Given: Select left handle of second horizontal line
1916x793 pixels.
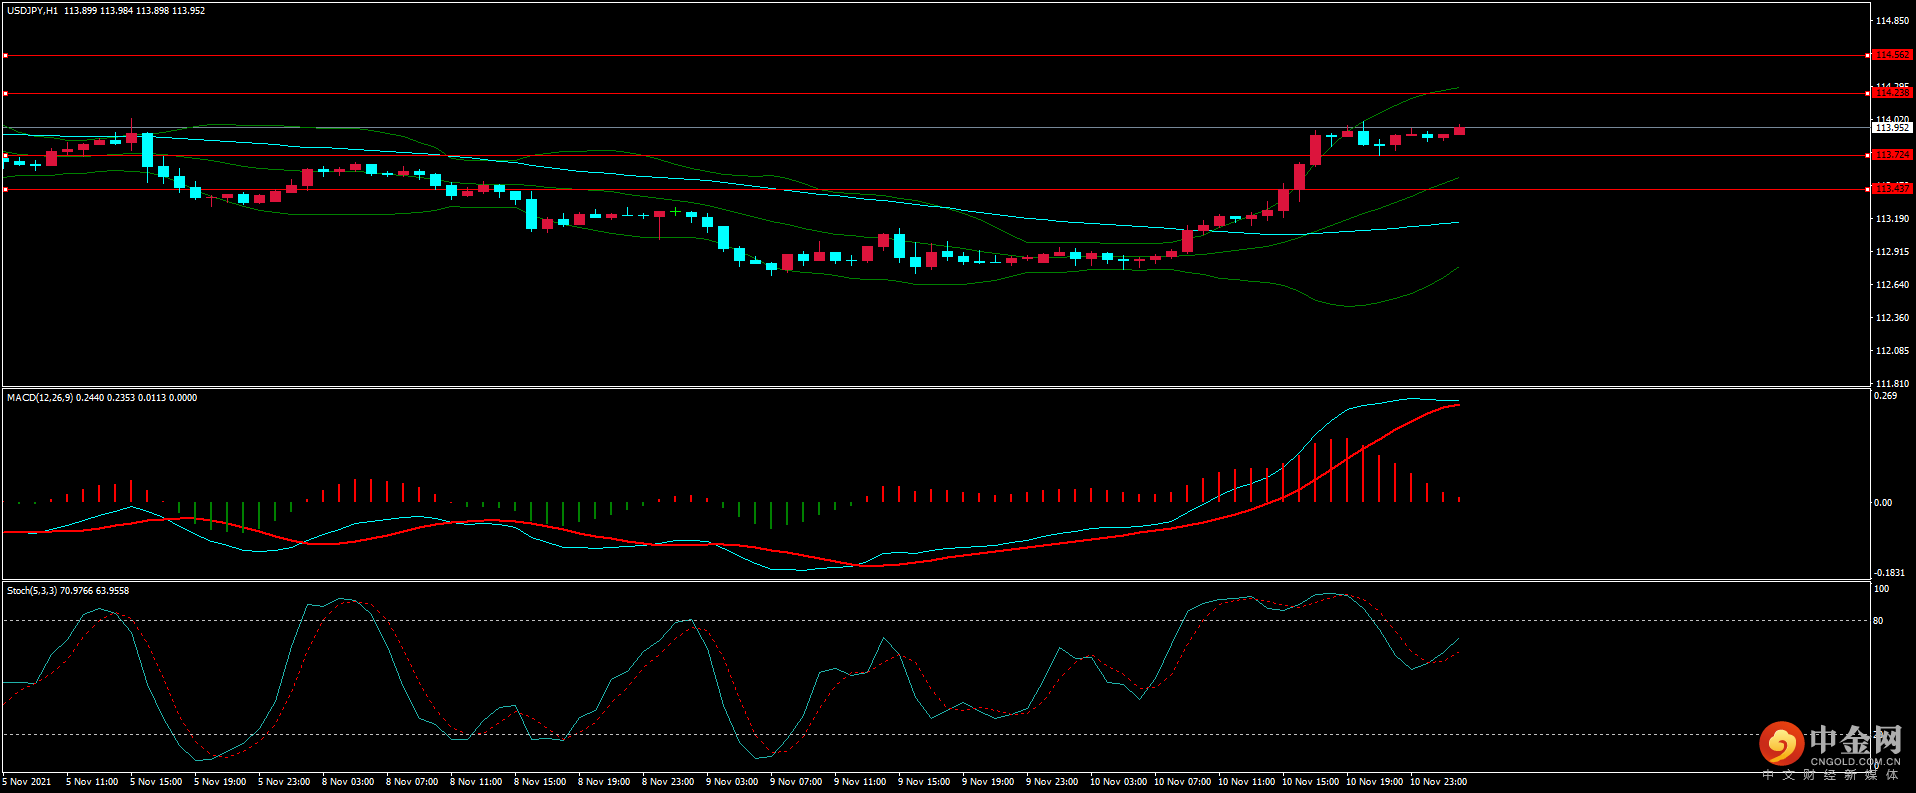Looking at the screenshot, I should point(5,94).
